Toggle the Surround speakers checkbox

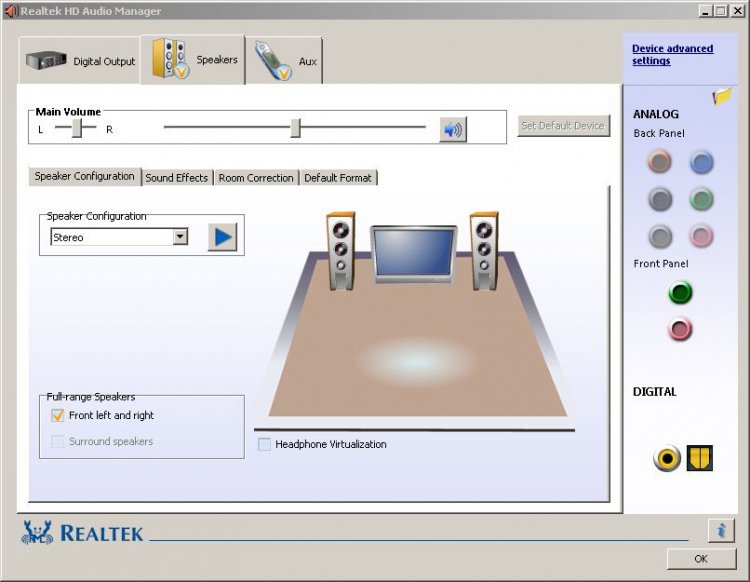pos(57,441)
